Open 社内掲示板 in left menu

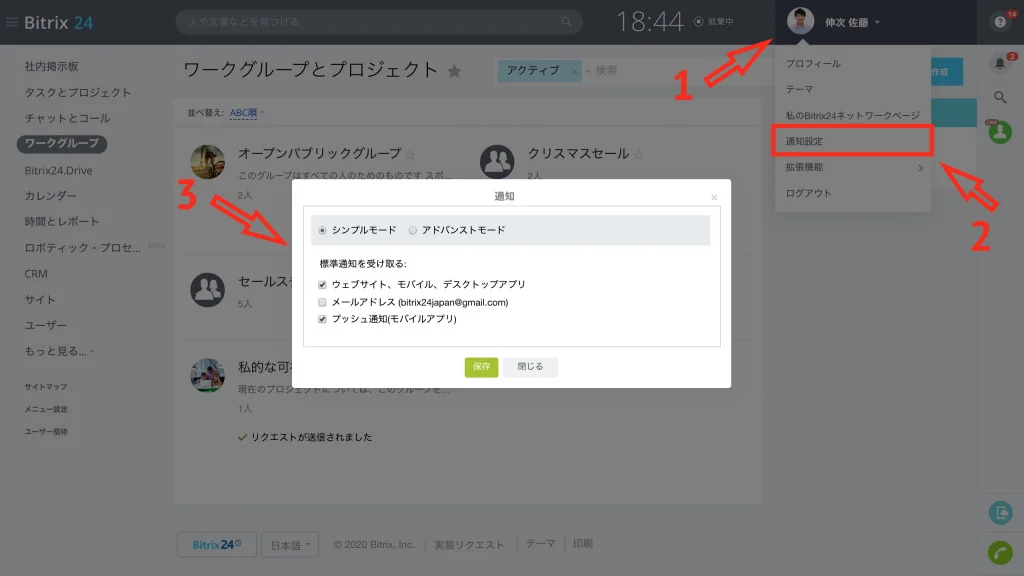[x=52, y=67]
